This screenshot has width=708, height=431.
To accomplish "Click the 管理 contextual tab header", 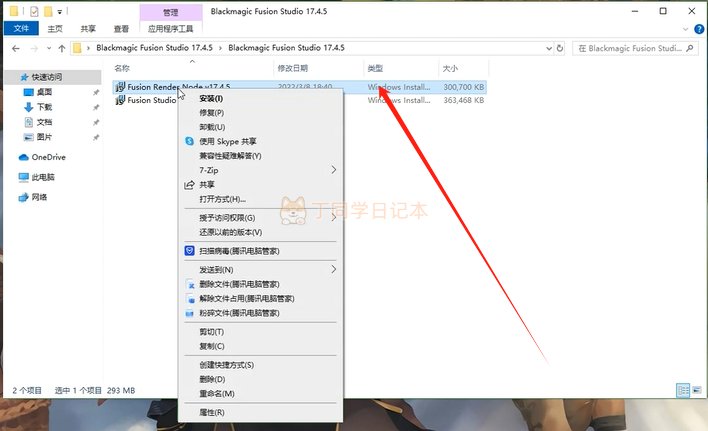I will click(171, 13).
